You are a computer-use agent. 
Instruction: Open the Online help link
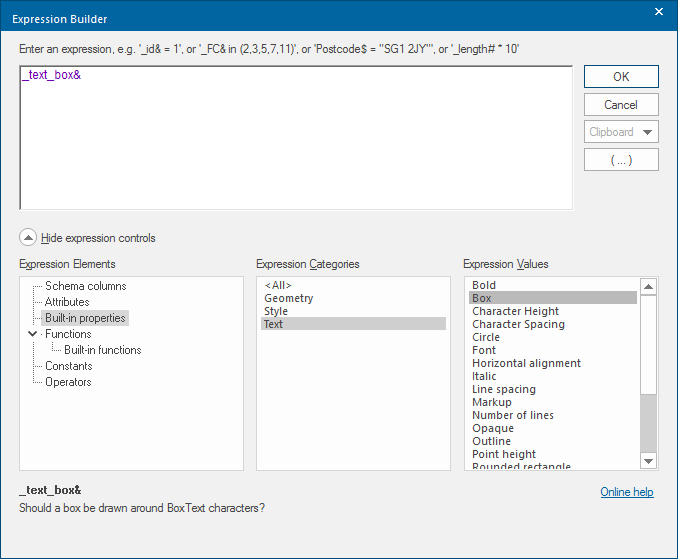pyautogui.click(x=626, y=492)
